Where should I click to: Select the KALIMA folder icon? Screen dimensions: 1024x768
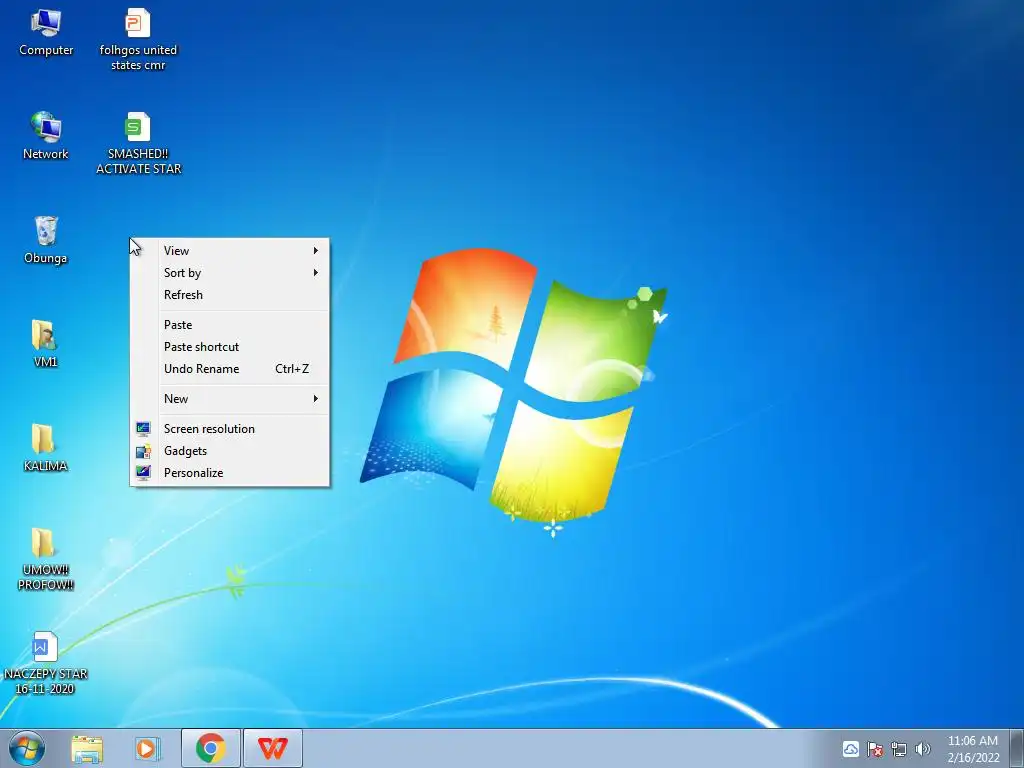pos(45,447)
